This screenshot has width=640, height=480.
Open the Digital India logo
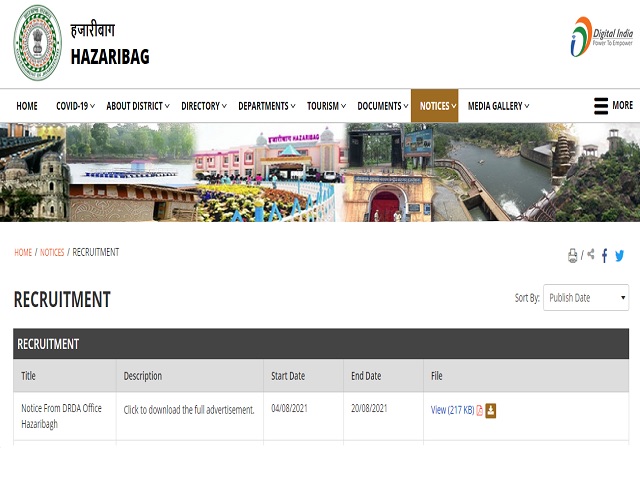(x=601, y=37)
